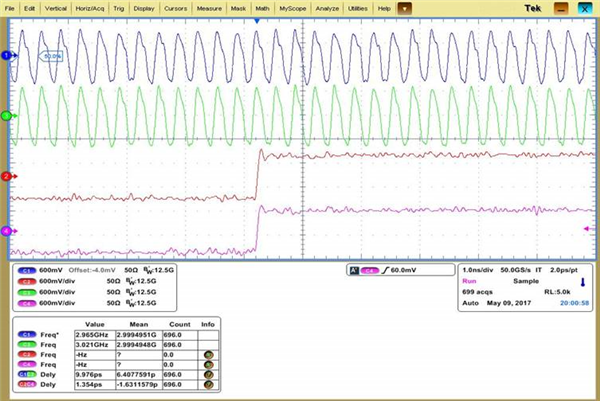Screen dimensions: 600x401
Task: Click the Run acquisition status text
Action: point(469,281)
